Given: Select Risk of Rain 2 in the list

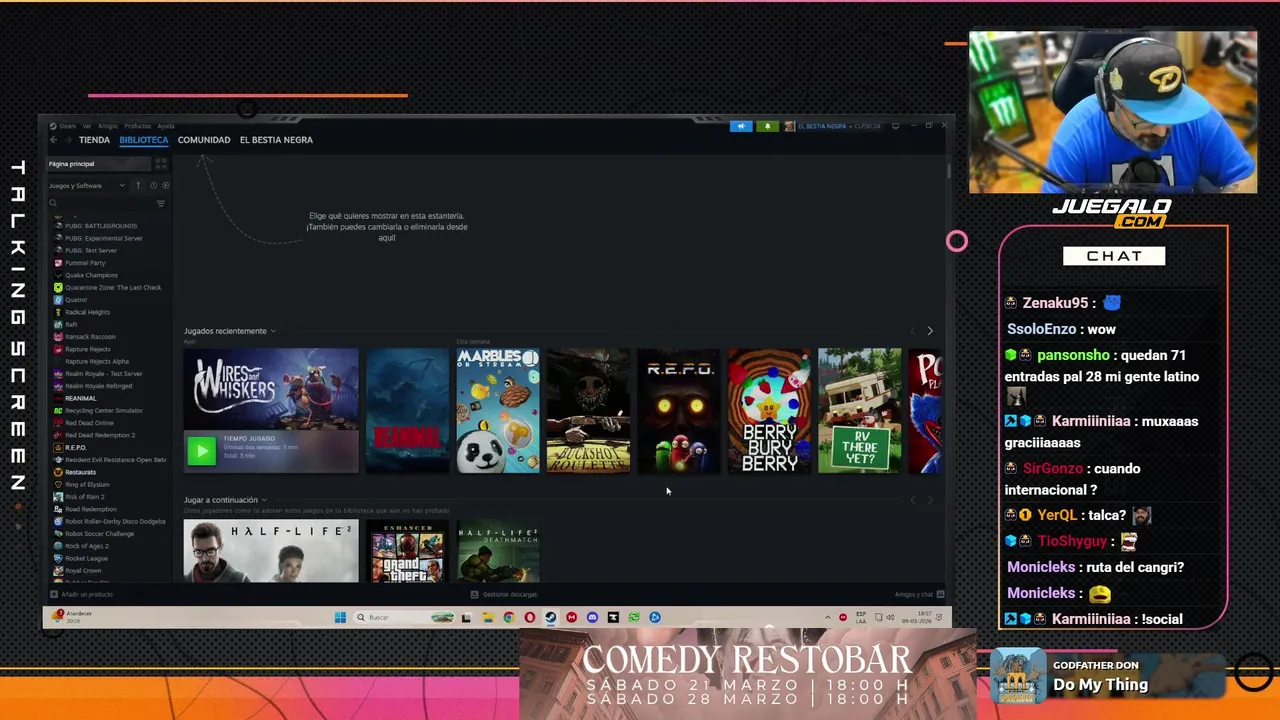Looking at the screenshot, I should click(x=85, y=497).
